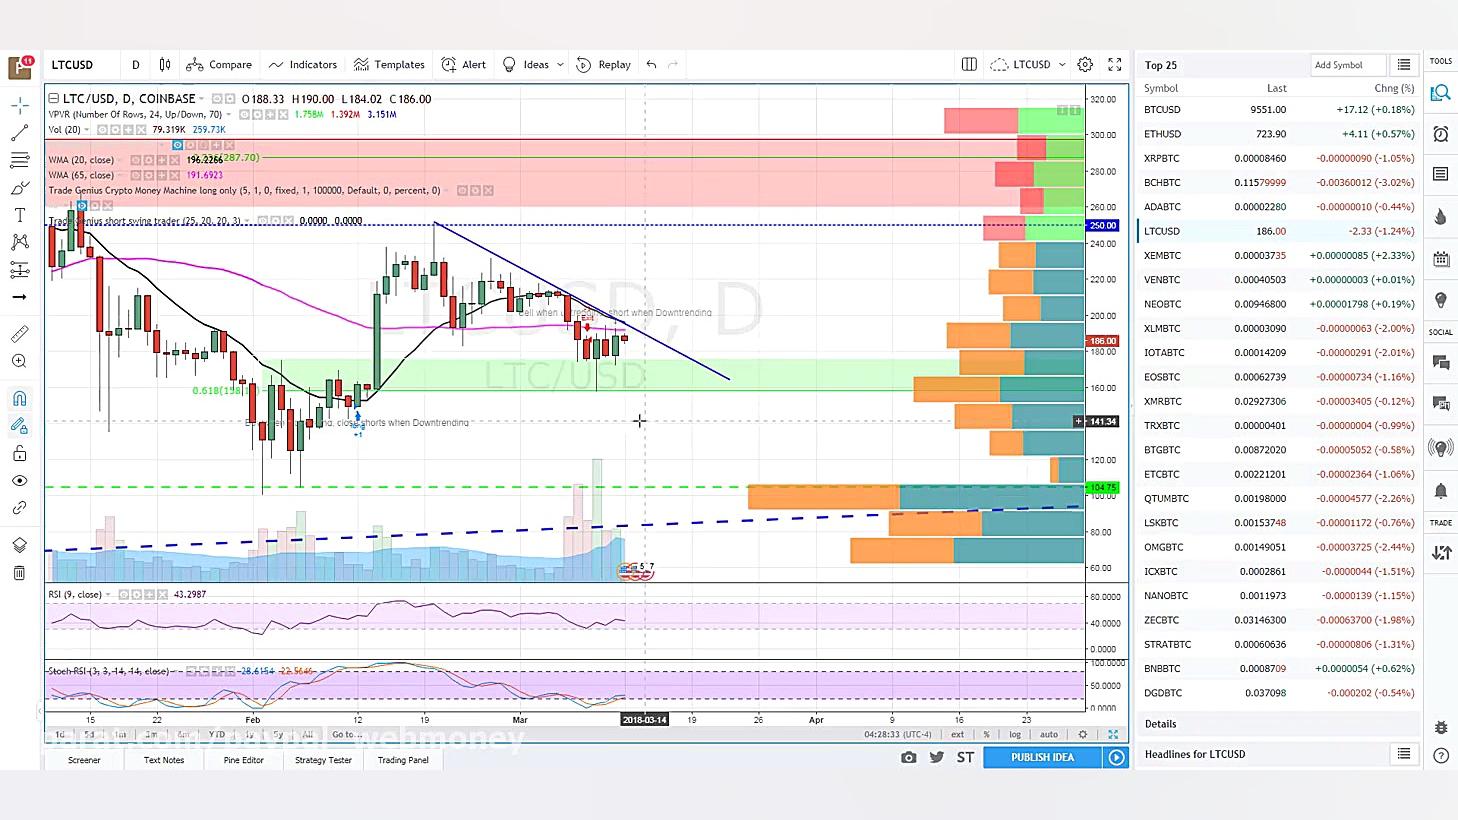Toggle the auto scale button

[x=1049, y=735]
